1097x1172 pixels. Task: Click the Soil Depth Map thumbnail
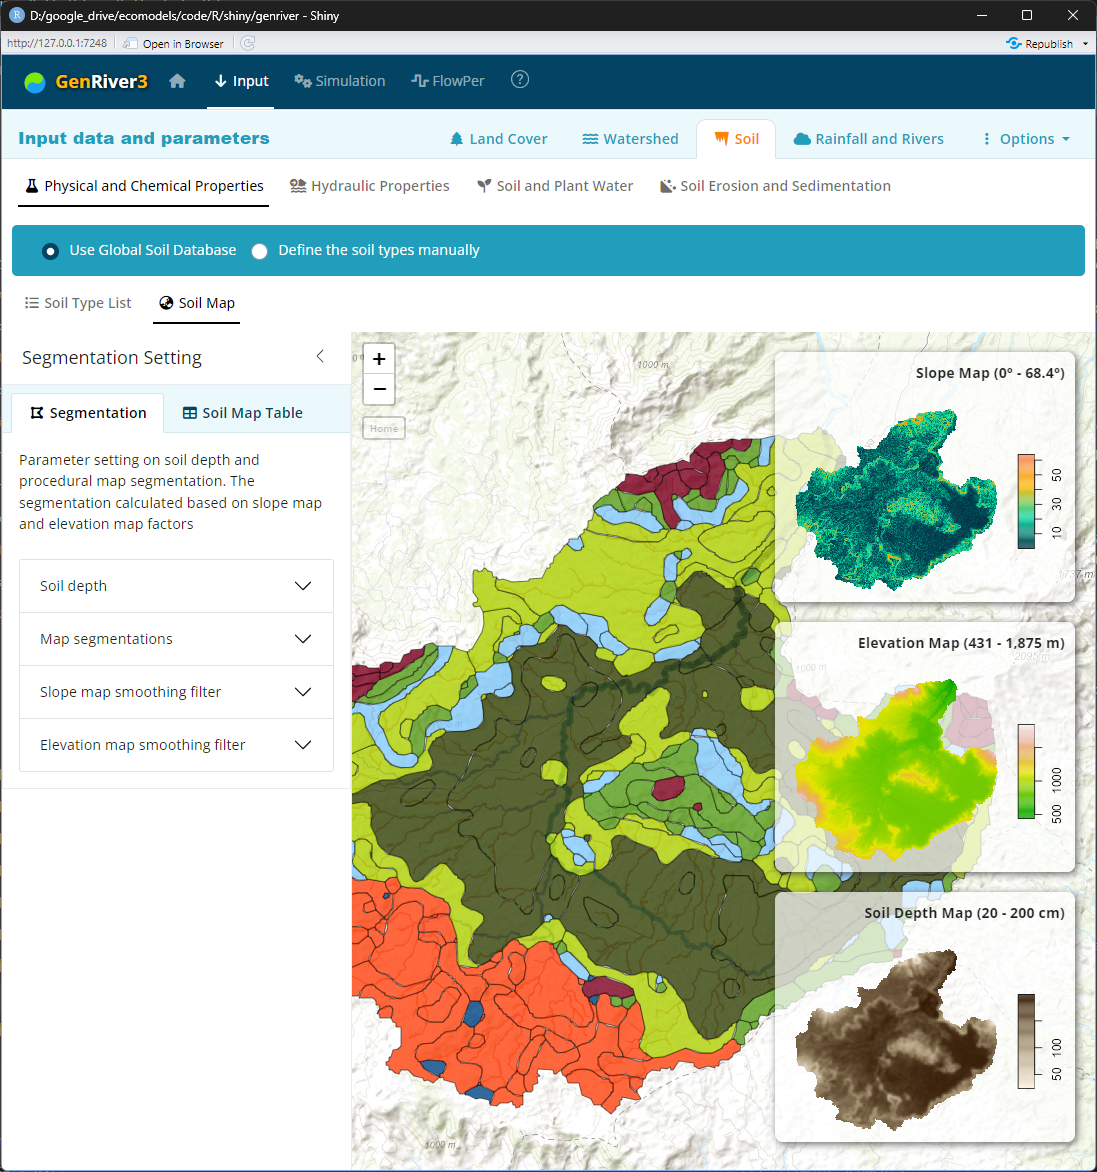pos(896,1038)
